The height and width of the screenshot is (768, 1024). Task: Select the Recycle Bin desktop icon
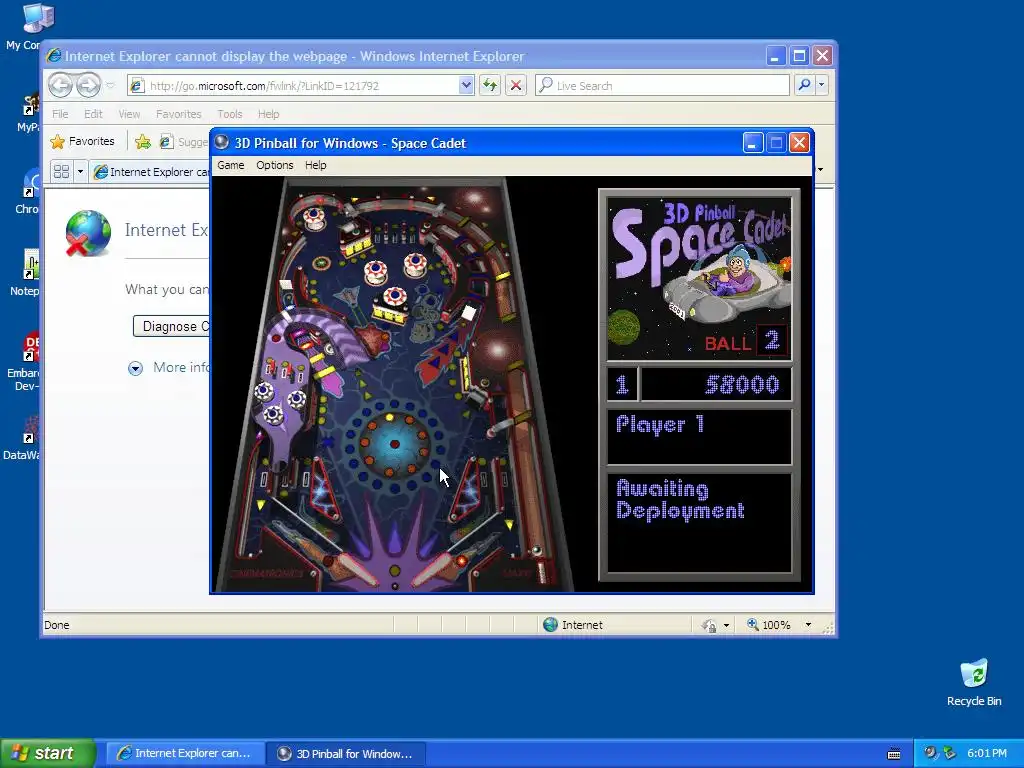click(x=974, y=682)
